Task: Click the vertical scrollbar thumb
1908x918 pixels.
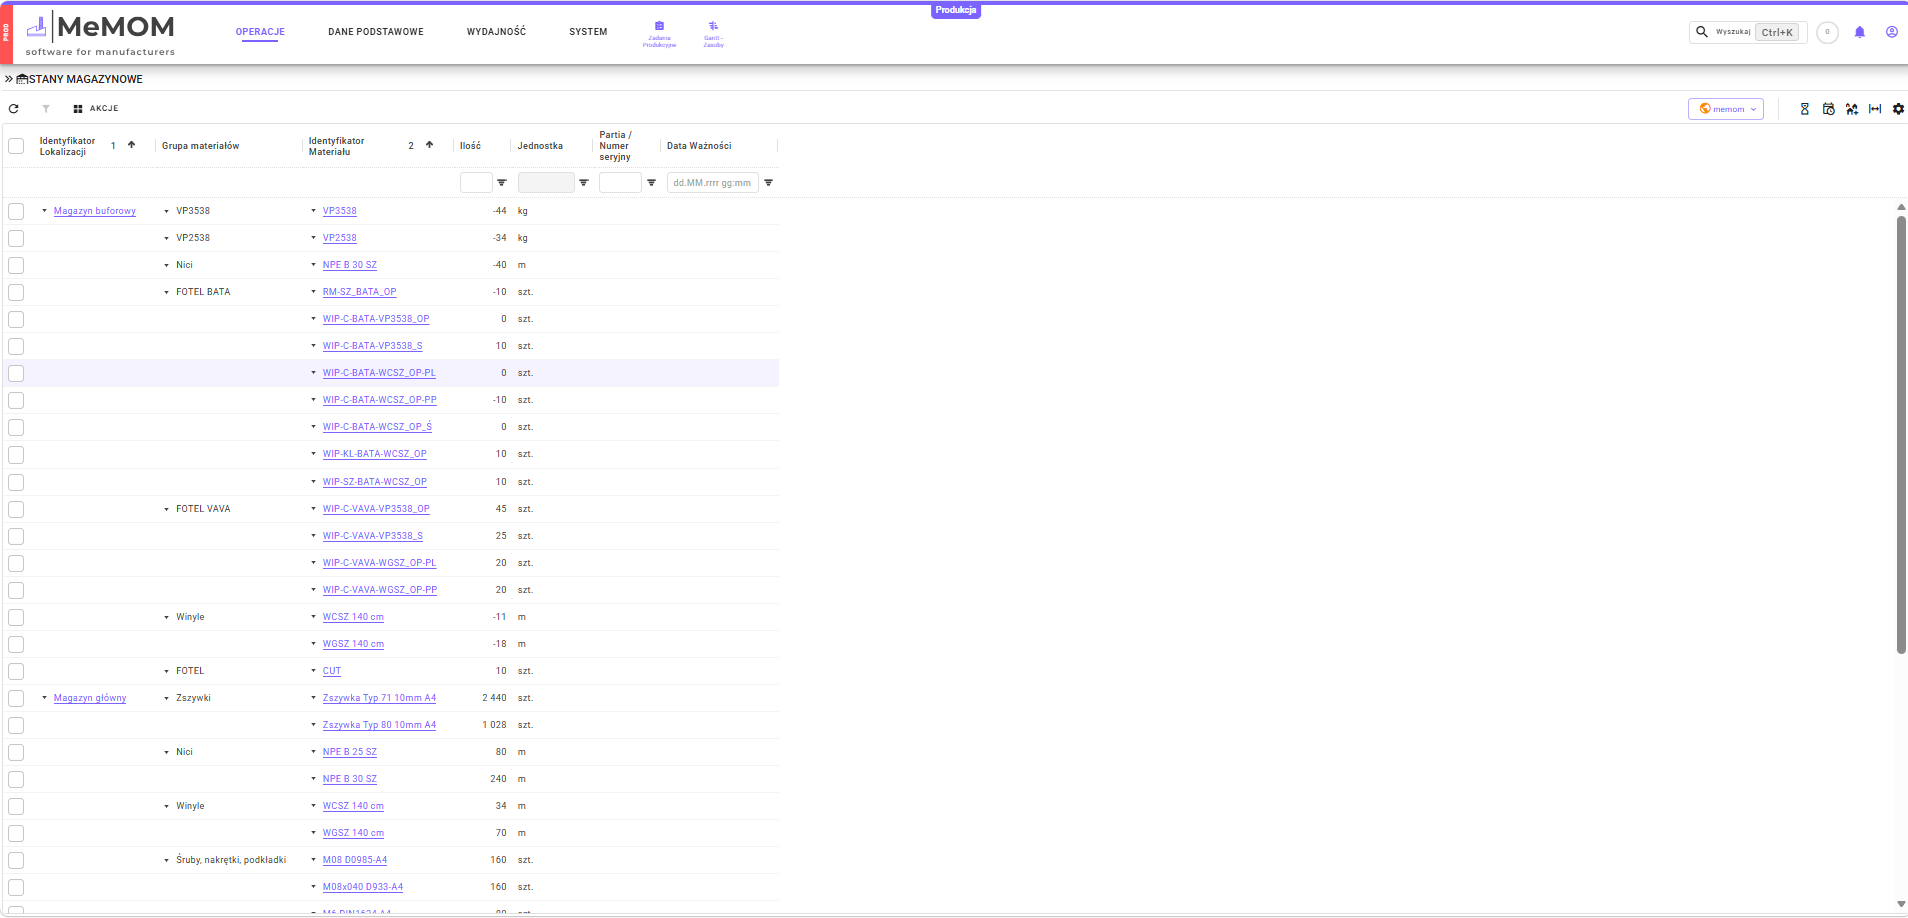Action: pyautogui.click(x=1901, y=435)
